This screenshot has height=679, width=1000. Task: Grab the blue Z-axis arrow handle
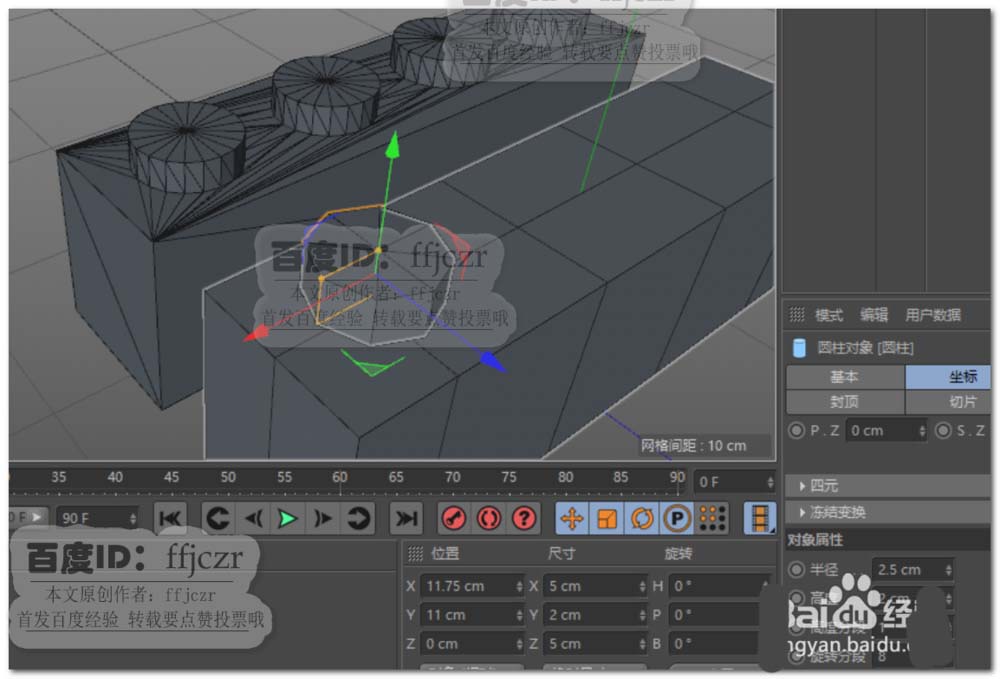pyautogui.click(x=492, y=361)
